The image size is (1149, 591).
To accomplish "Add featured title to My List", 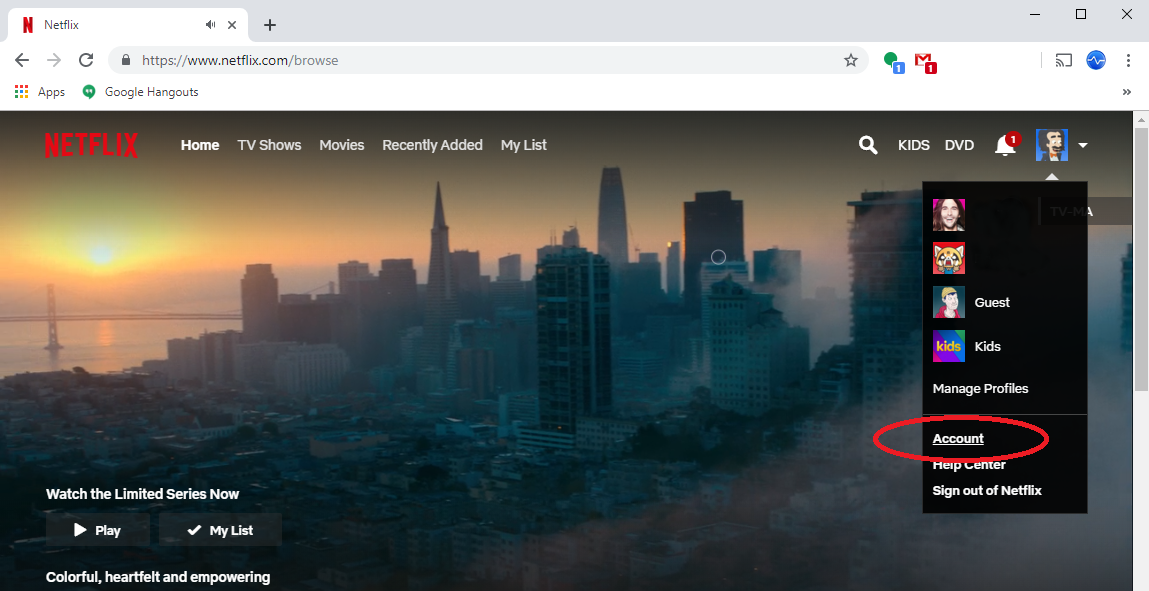I will tap(221, 530).
